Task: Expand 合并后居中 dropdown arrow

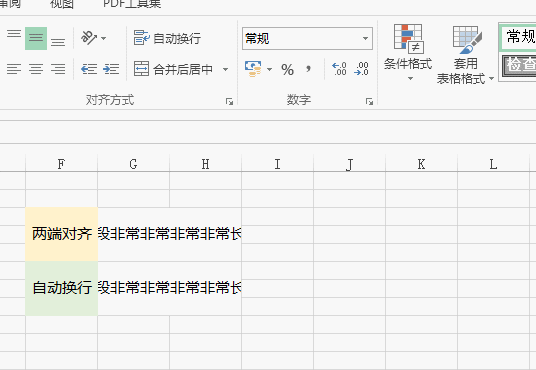Action: click(x=225, y=69)
